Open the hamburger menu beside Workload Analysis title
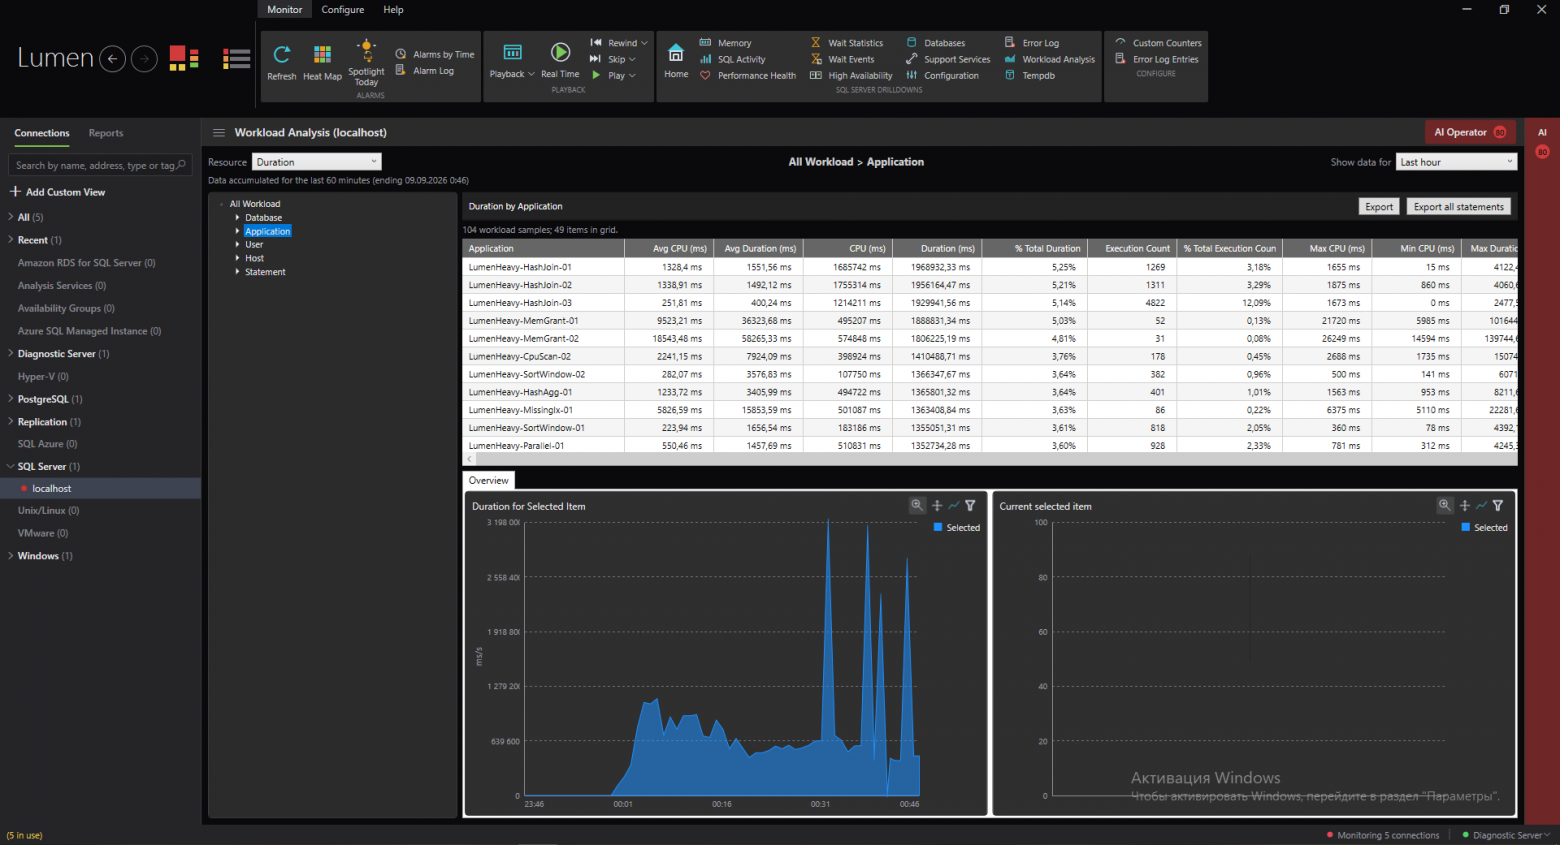The width and height of the screenshot is (1560, 845). [219, 132]
